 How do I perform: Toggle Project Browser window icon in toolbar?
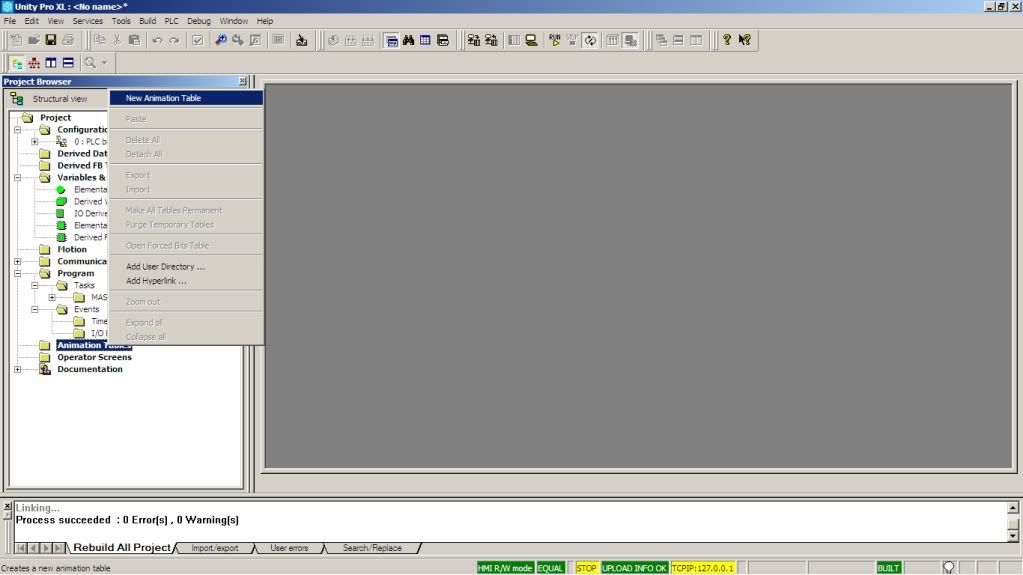coord(391,40)
